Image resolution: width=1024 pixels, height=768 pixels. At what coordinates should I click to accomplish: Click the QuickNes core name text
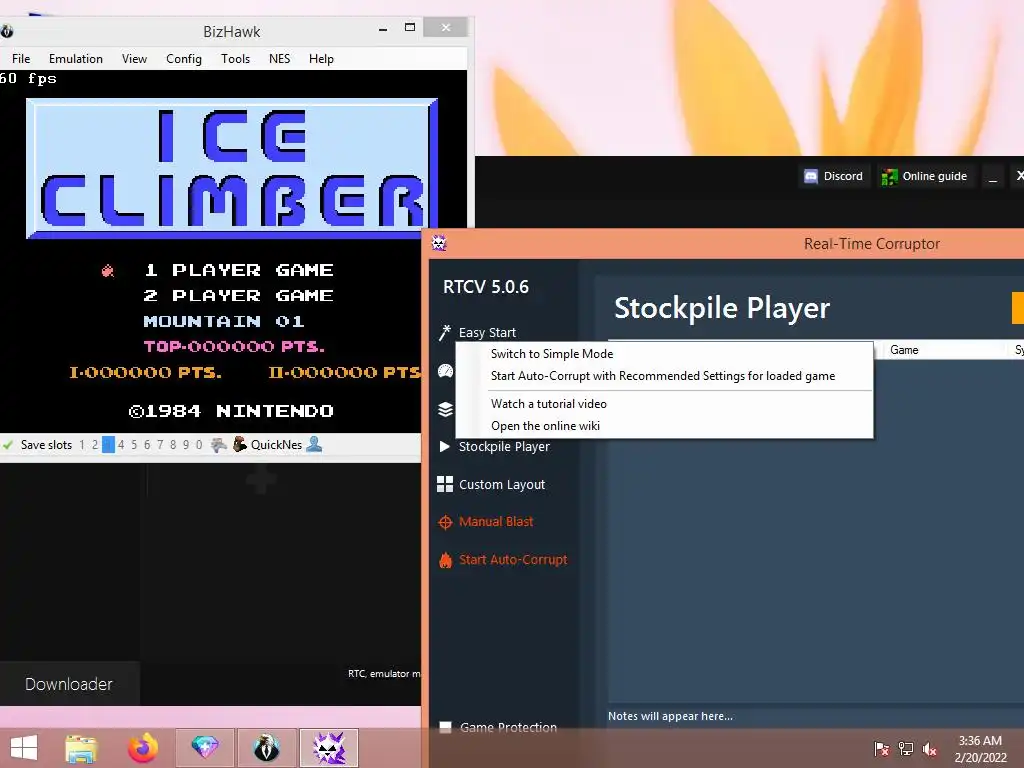[276, 445]
